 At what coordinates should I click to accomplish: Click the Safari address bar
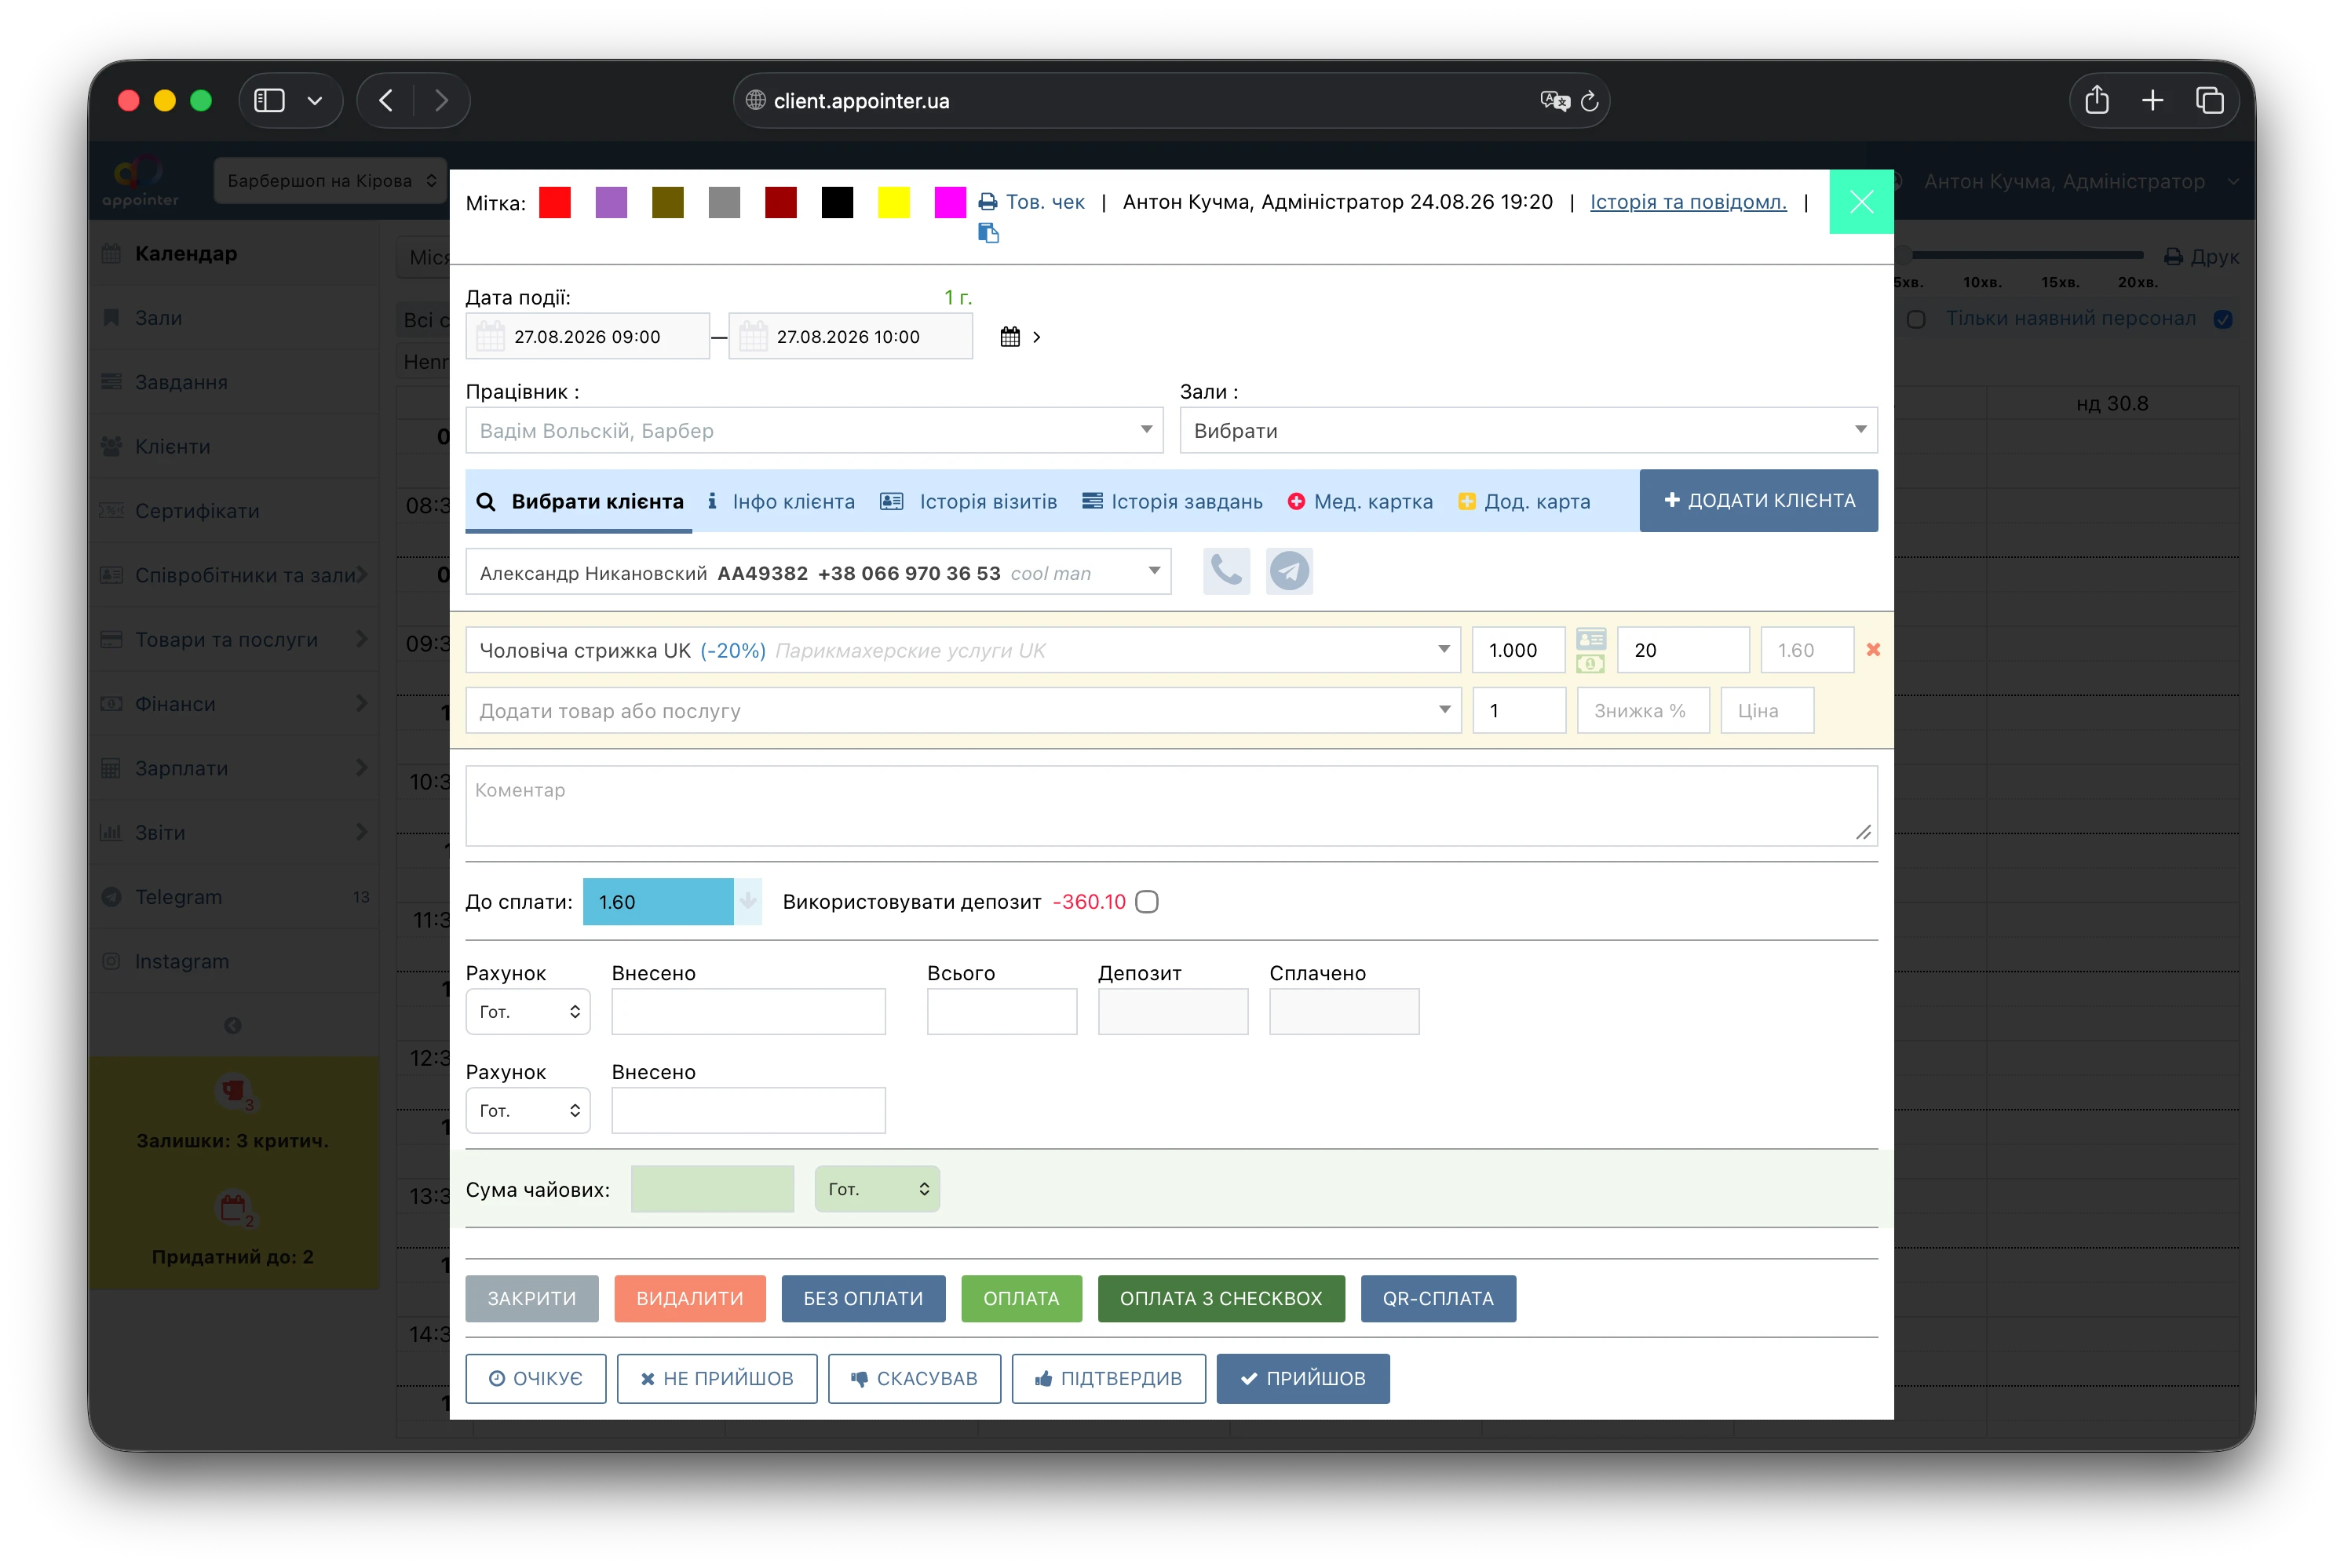coord(1171,101)
